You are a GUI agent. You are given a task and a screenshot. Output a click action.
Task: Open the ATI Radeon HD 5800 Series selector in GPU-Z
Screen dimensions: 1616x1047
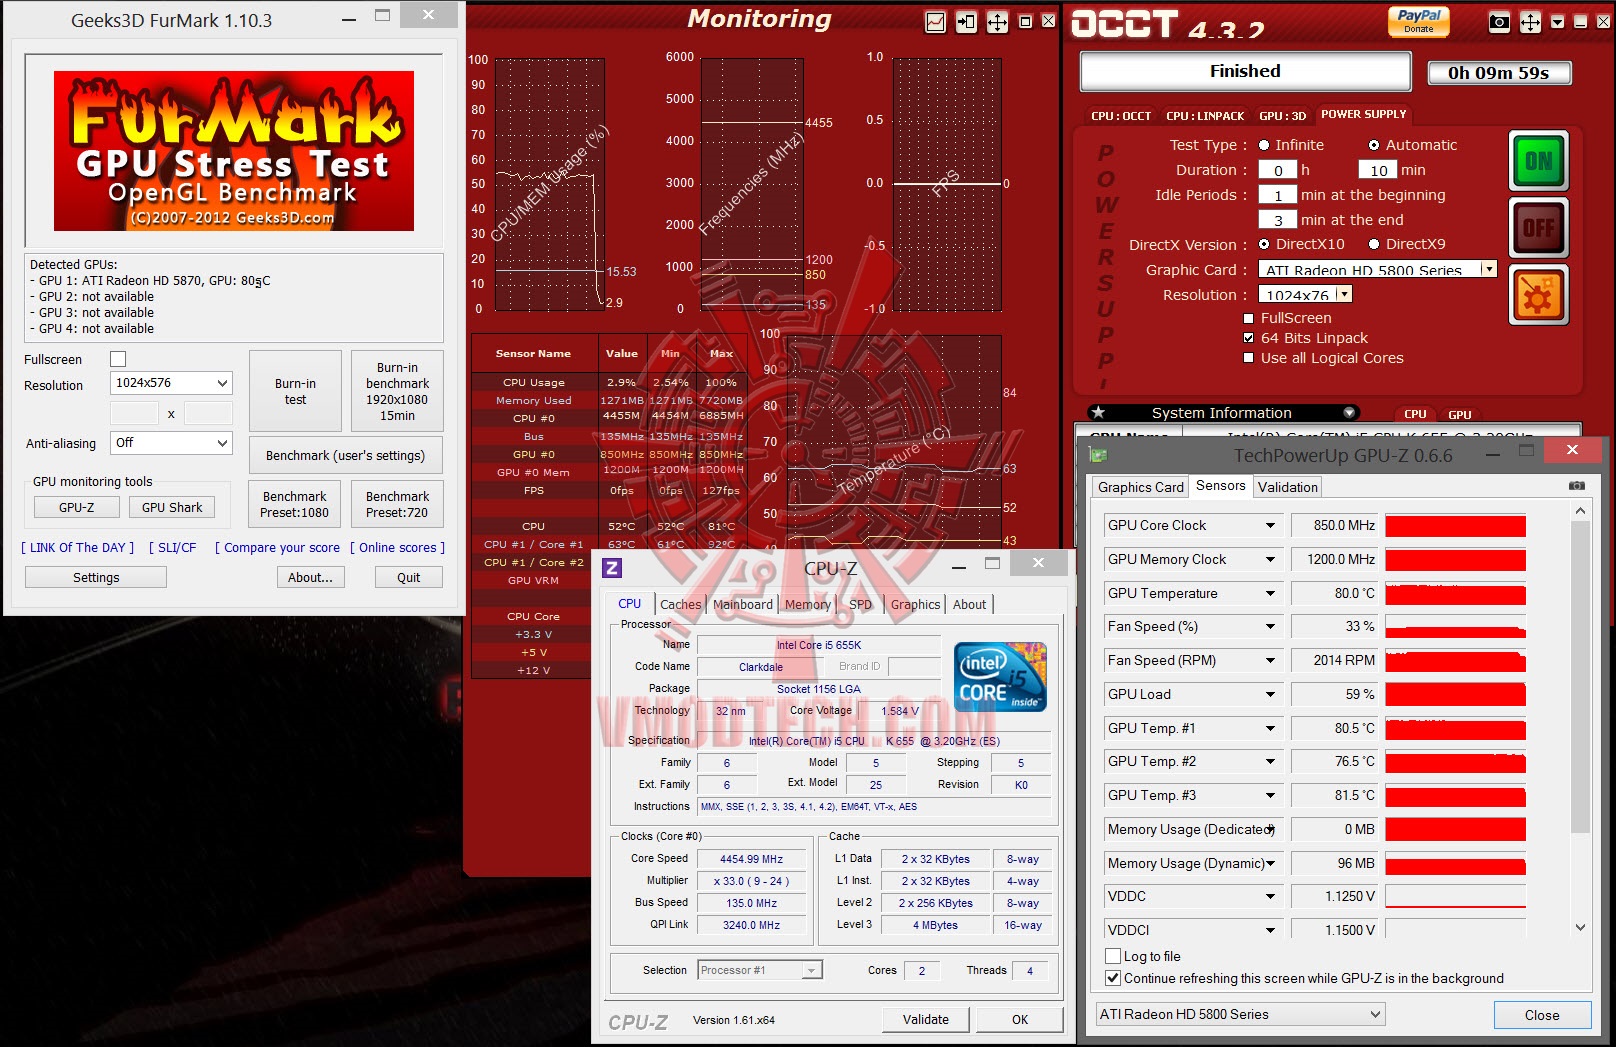point(1240,1014)
